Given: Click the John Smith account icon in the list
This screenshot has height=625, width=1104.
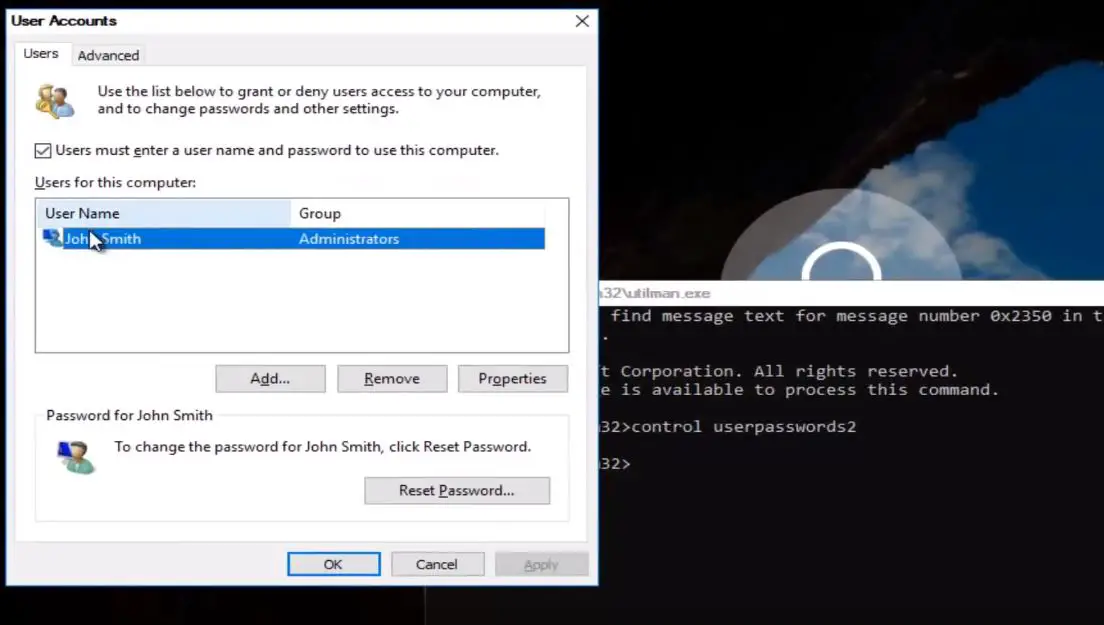Looking at the screenshot, I should click(x=52, y=239).
